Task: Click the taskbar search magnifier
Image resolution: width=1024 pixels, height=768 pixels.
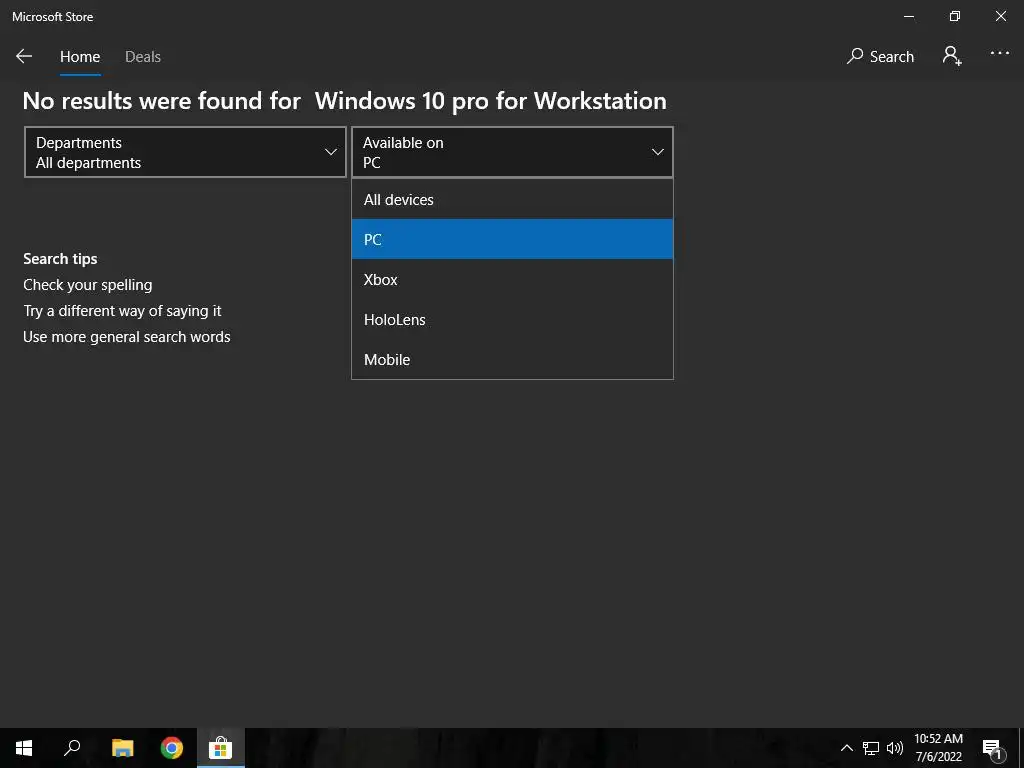Action: pyautogui.click(x=72, y=748)
